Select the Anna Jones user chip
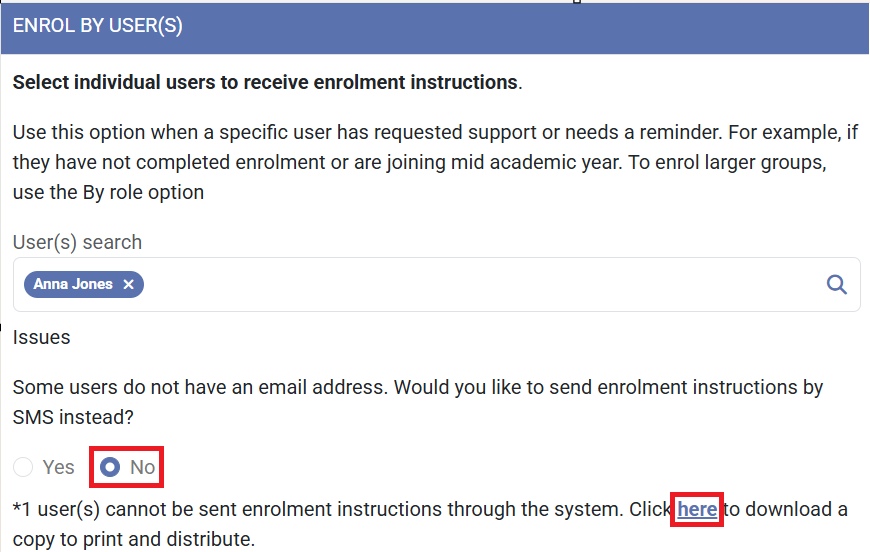Image resolution: width=870 pixels, height=552 pixels. pyautogui.click(x=73, y=285)
